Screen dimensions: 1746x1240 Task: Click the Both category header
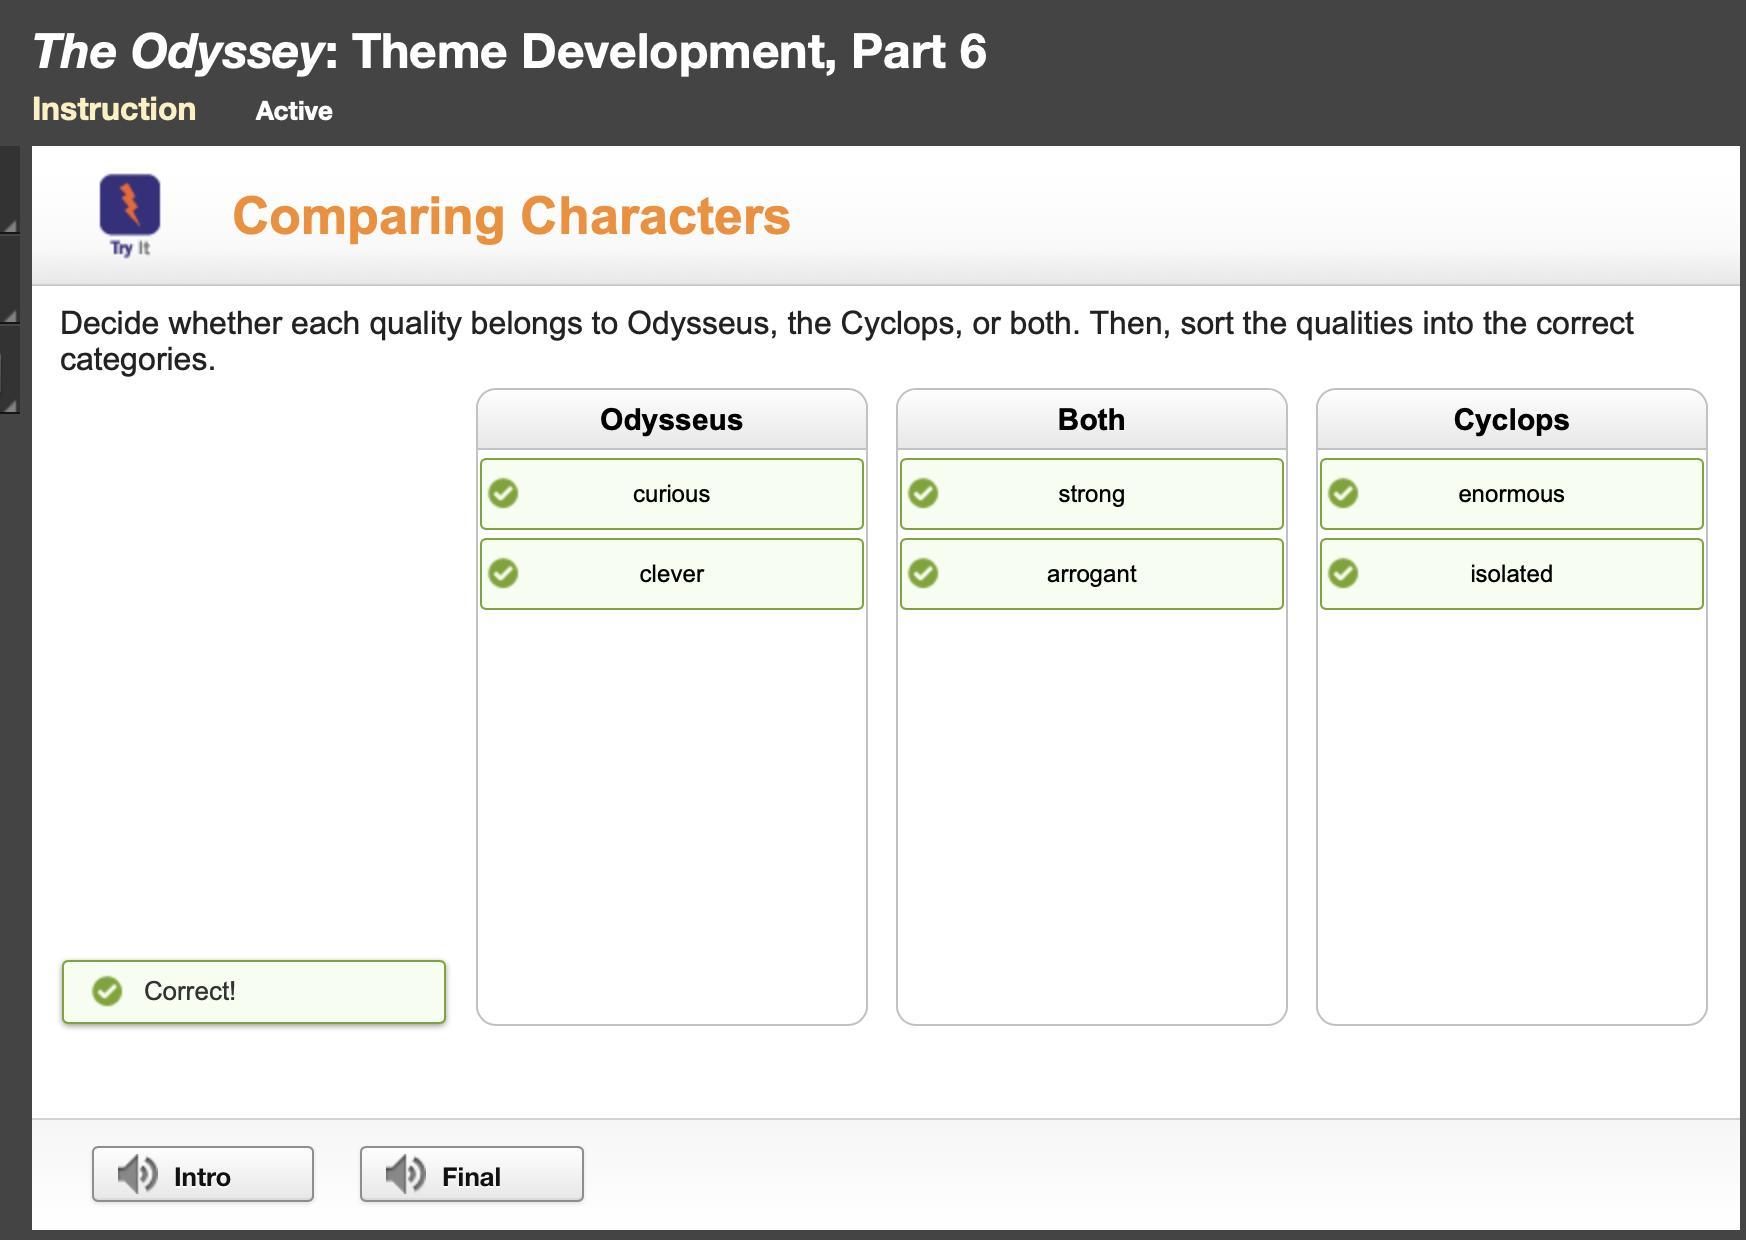(1092, 420)
